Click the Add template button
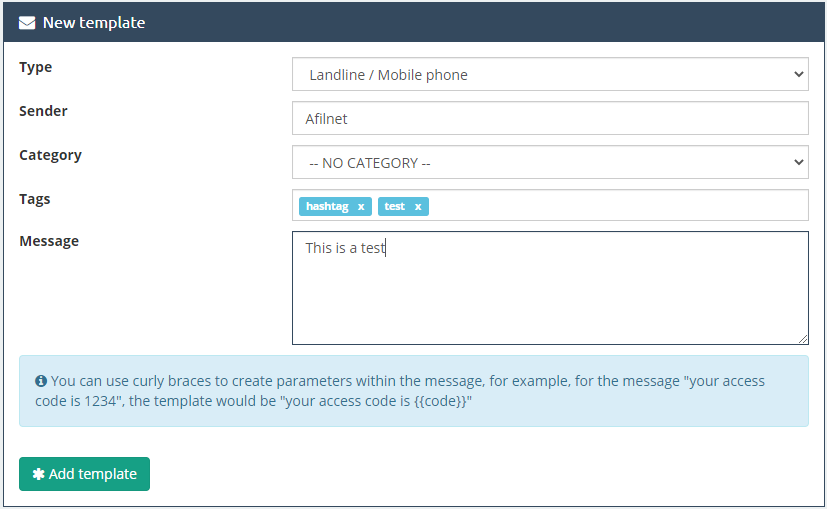 [x=84, y=474]
